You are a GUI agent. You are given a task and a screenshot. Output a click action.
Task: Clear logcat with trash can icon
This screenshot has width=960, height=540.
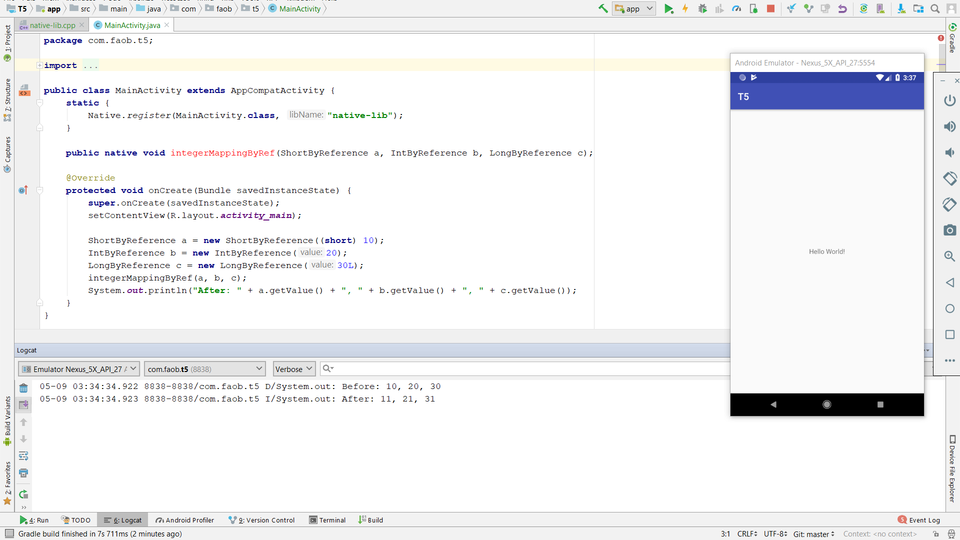pos(23,388)
